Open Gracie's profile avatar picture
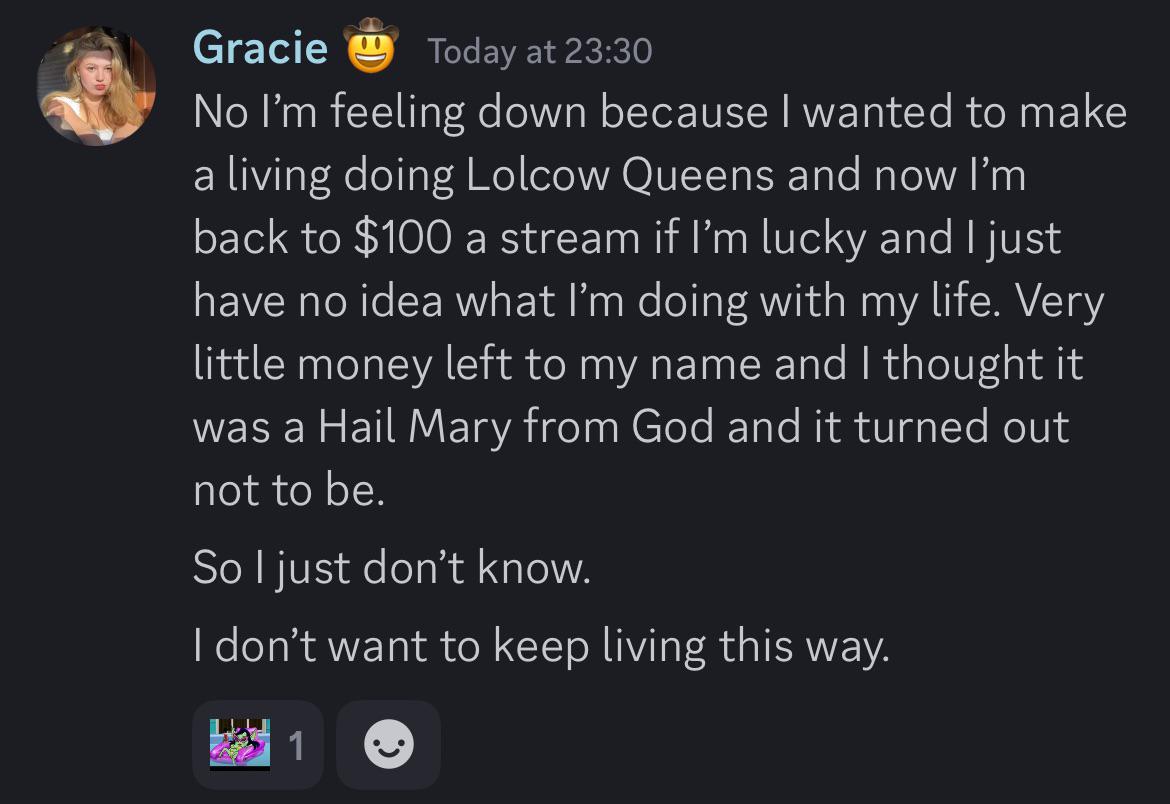The width and height of the screenshot is (1170, 804). [96, 85]
